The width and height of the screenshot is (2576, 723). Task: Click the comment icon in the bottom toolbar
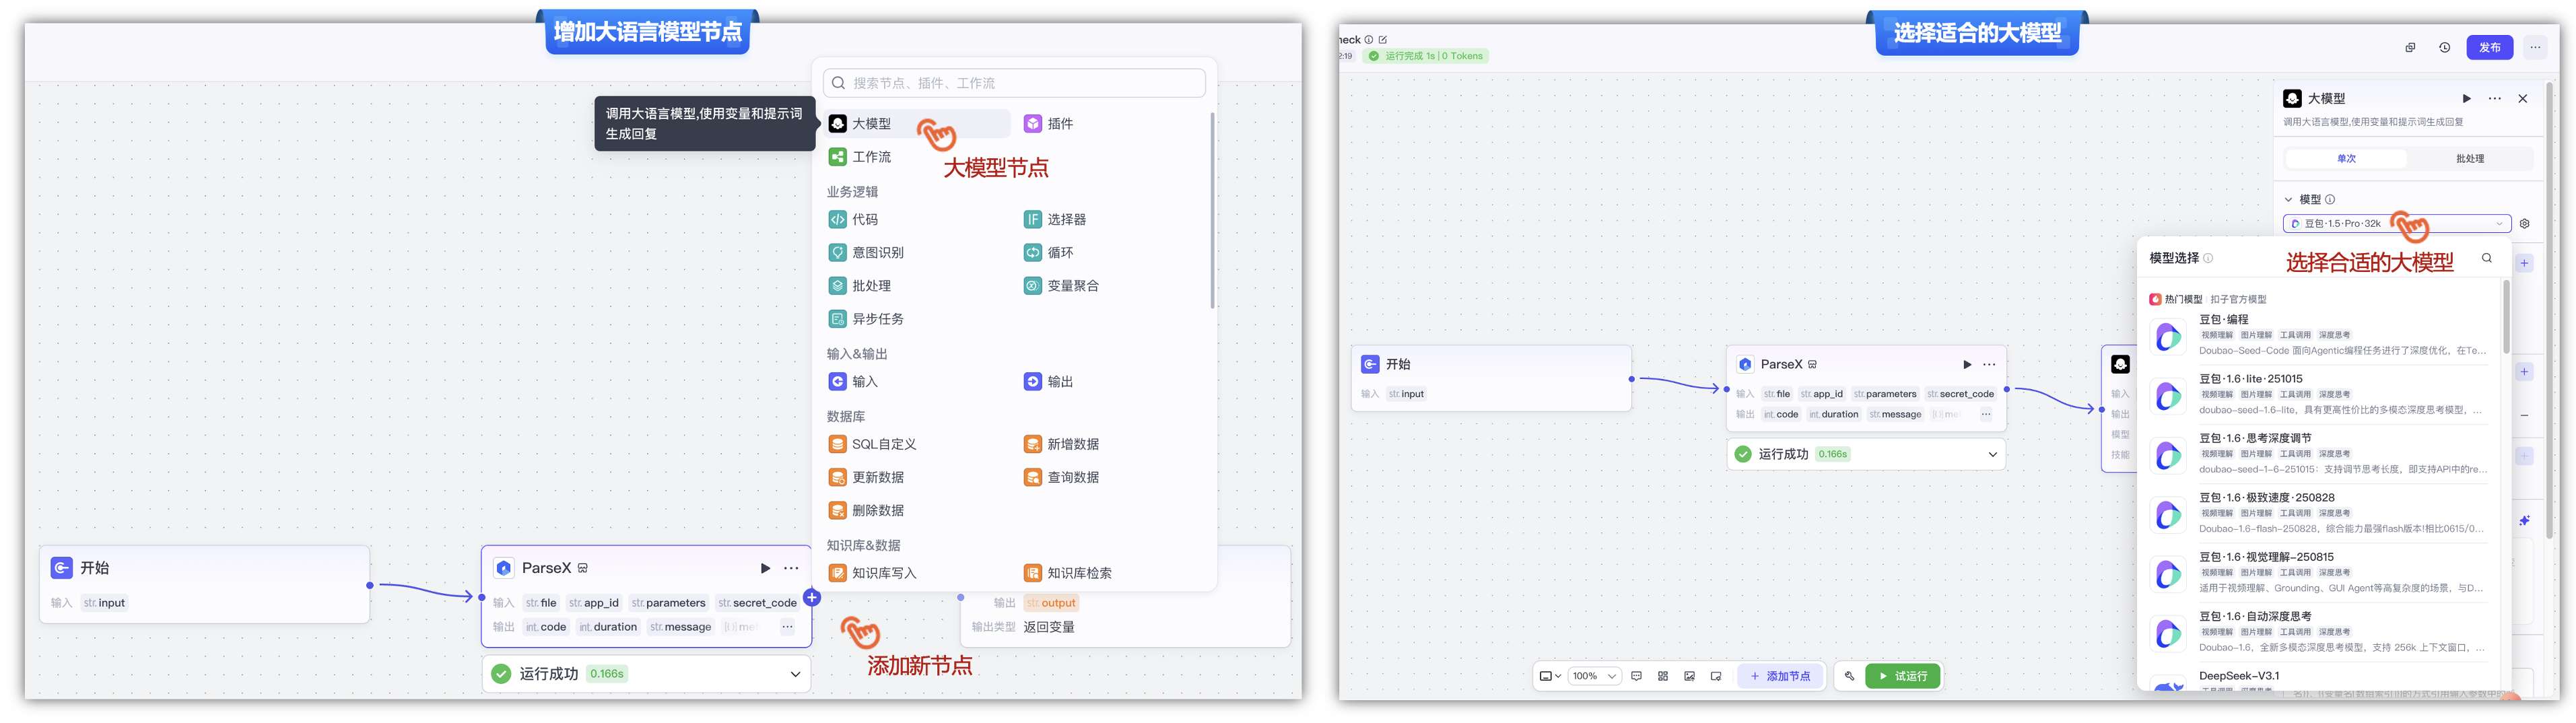tap(1637, 677)
